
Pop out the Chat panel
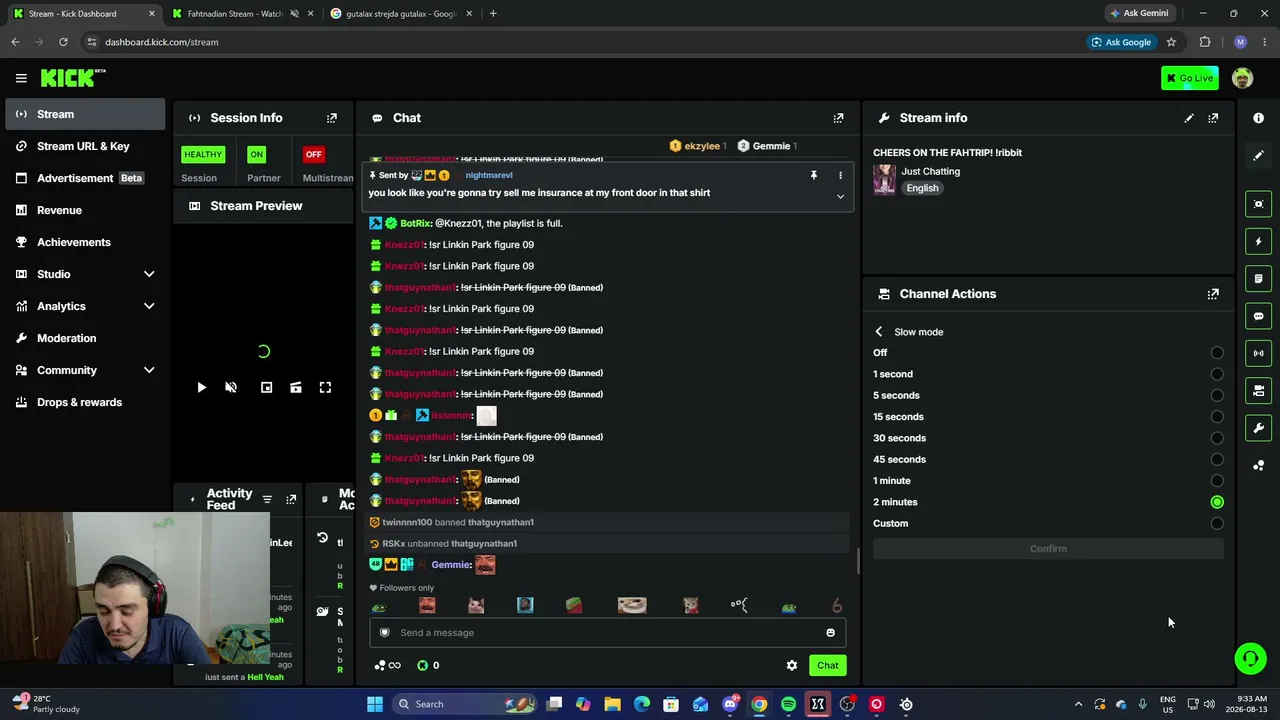[x=838, y=118]
